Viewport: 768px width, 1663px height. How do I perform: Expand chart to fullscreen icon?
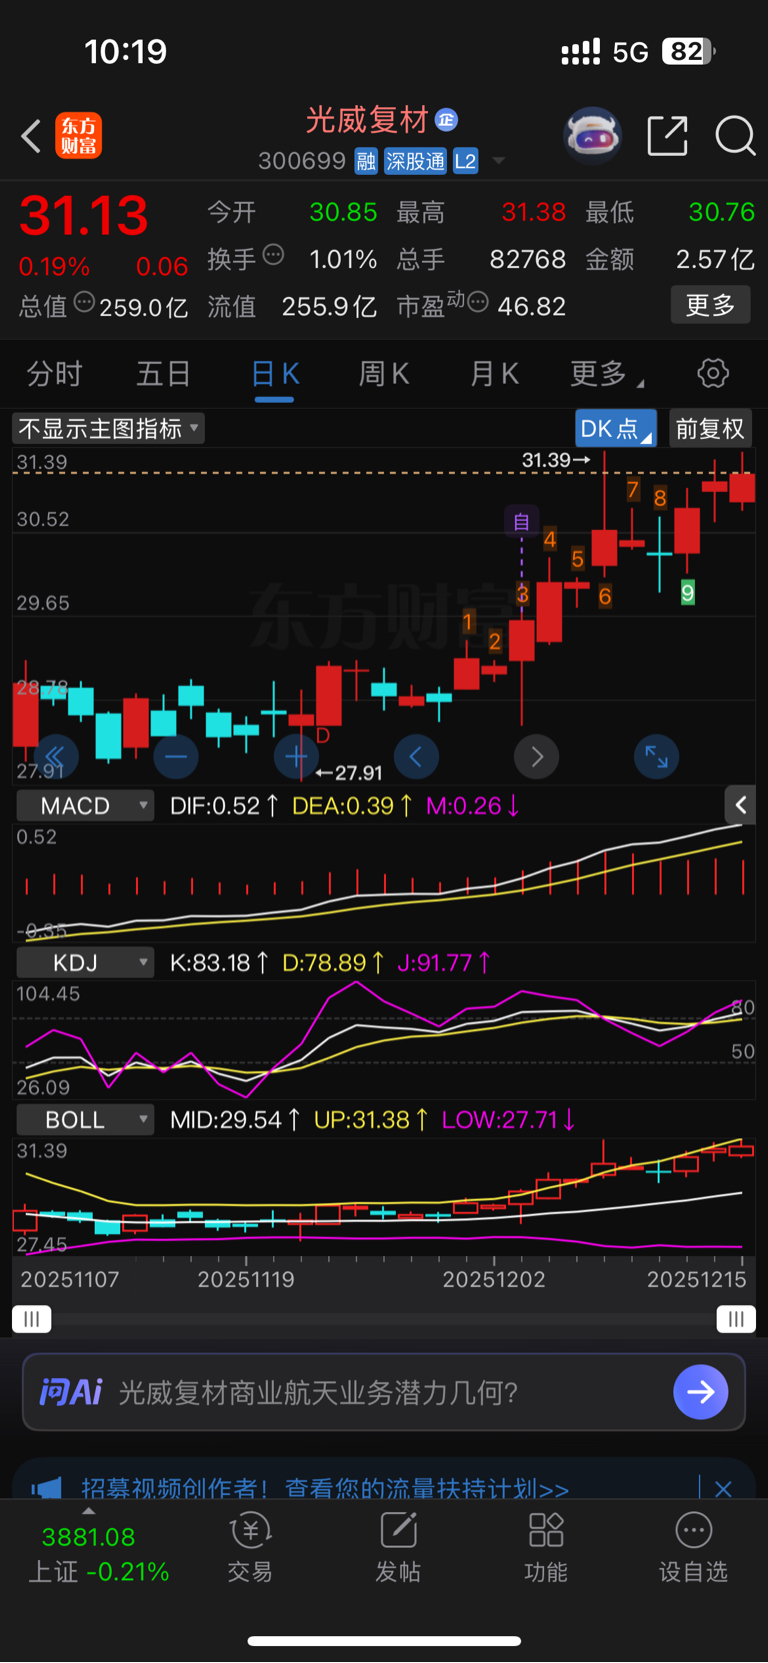tap(656, 757)
